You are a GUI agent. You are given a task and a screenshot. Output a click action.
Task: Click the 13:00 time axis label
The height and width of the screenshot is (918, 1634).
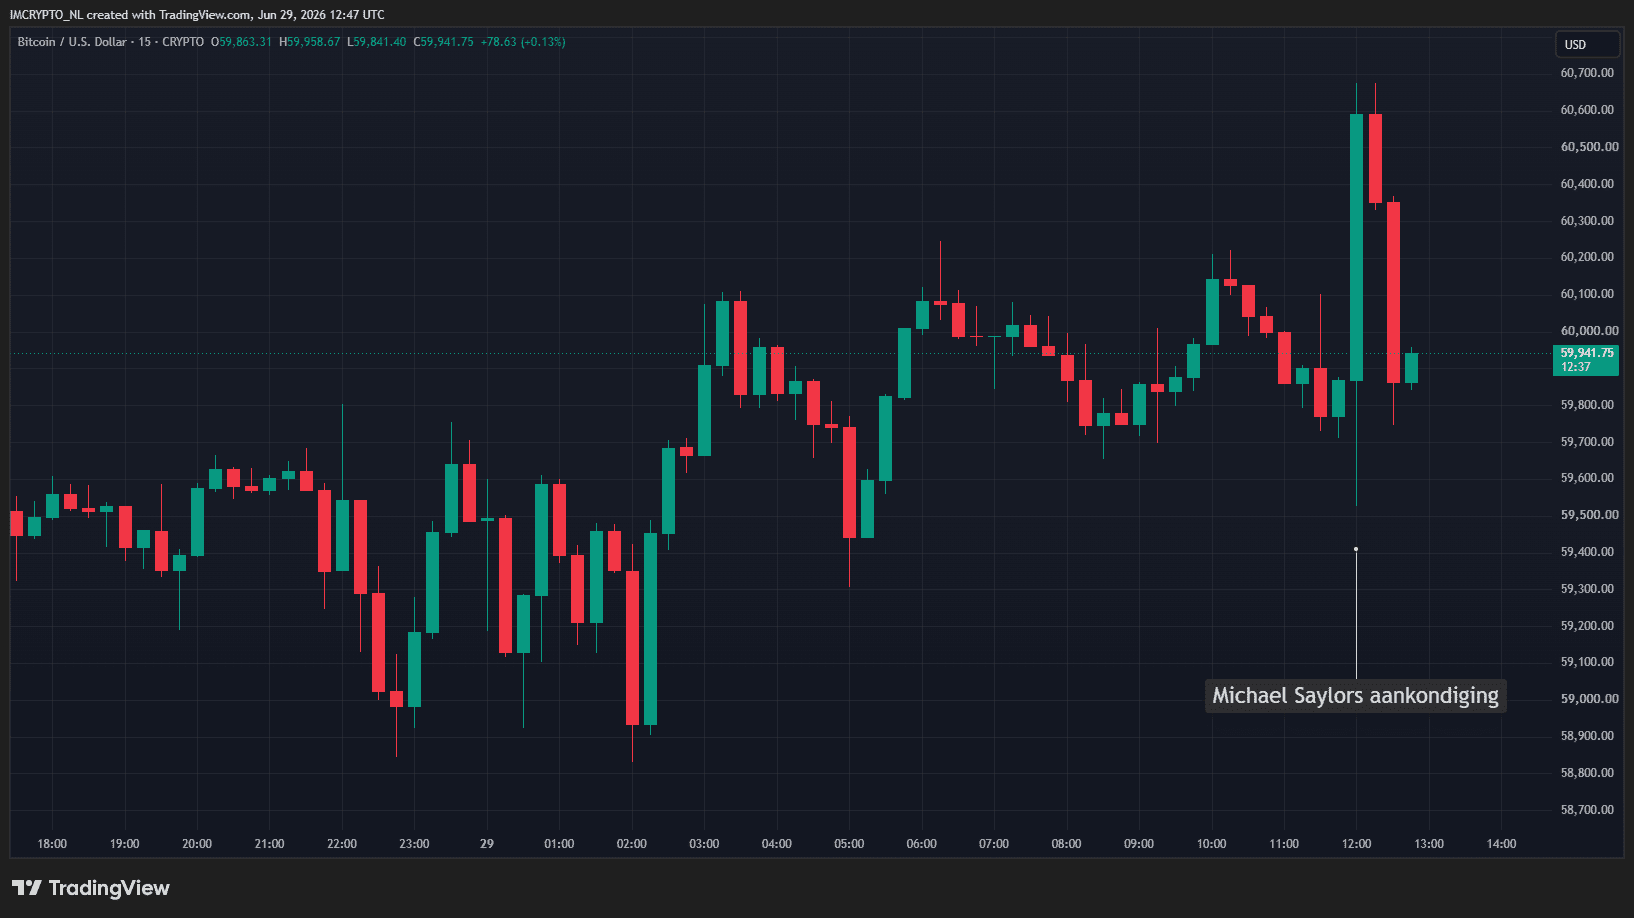(1429, 844)
